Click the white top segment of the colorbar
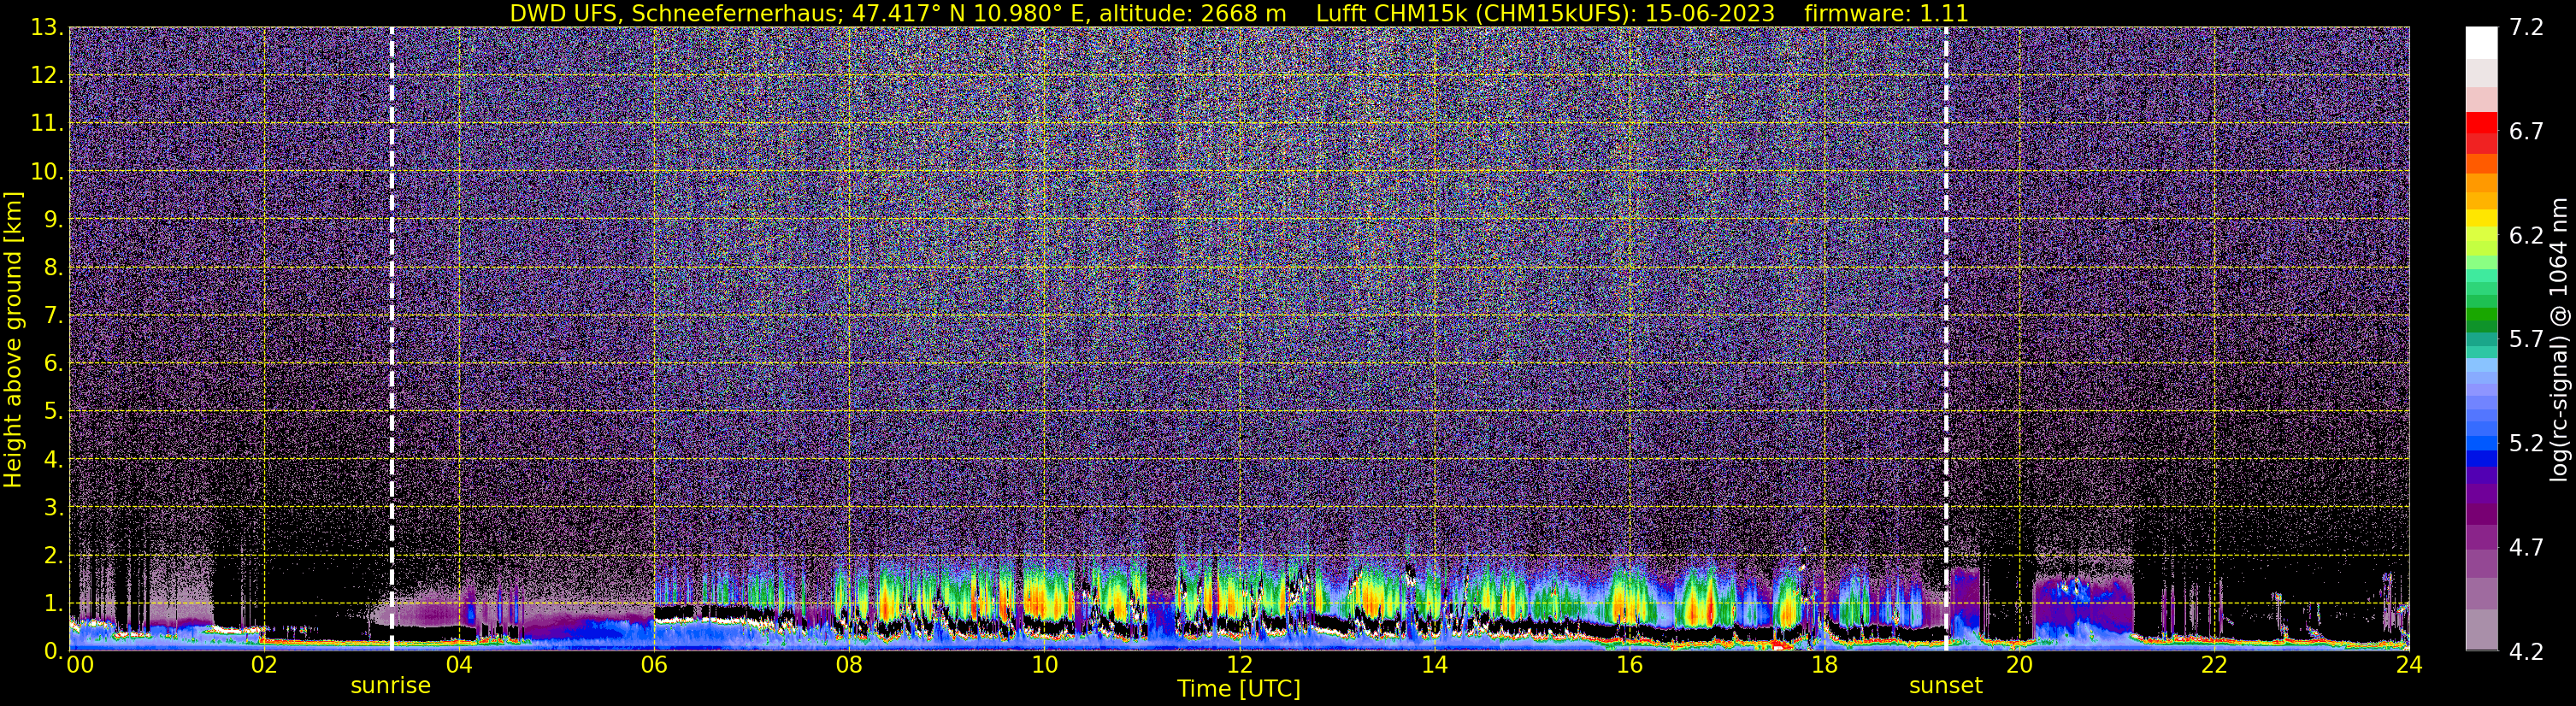Screen dimensions: 2576x706 [x=2480, y=43]
